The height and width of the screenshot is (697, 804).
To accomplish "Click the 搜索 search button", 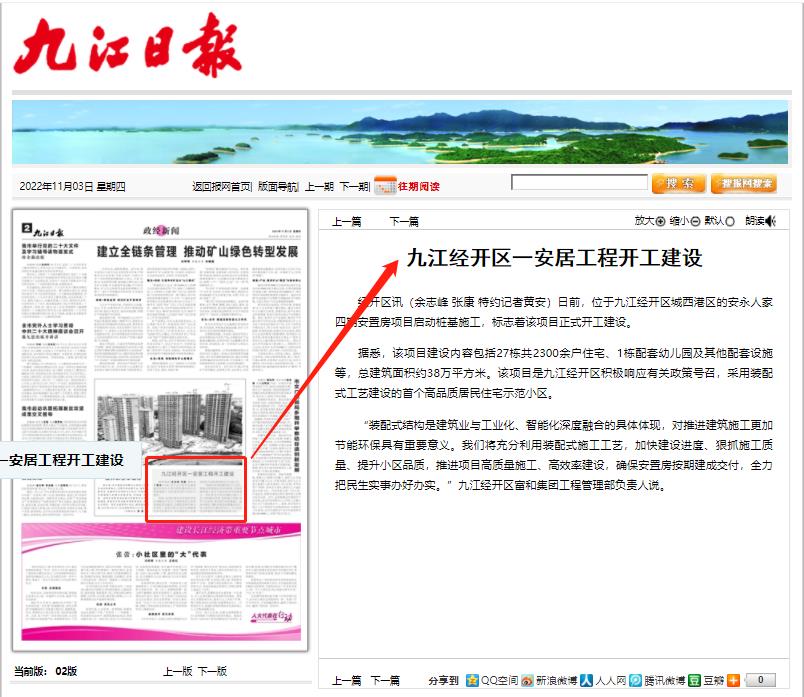I will (679, 184).
